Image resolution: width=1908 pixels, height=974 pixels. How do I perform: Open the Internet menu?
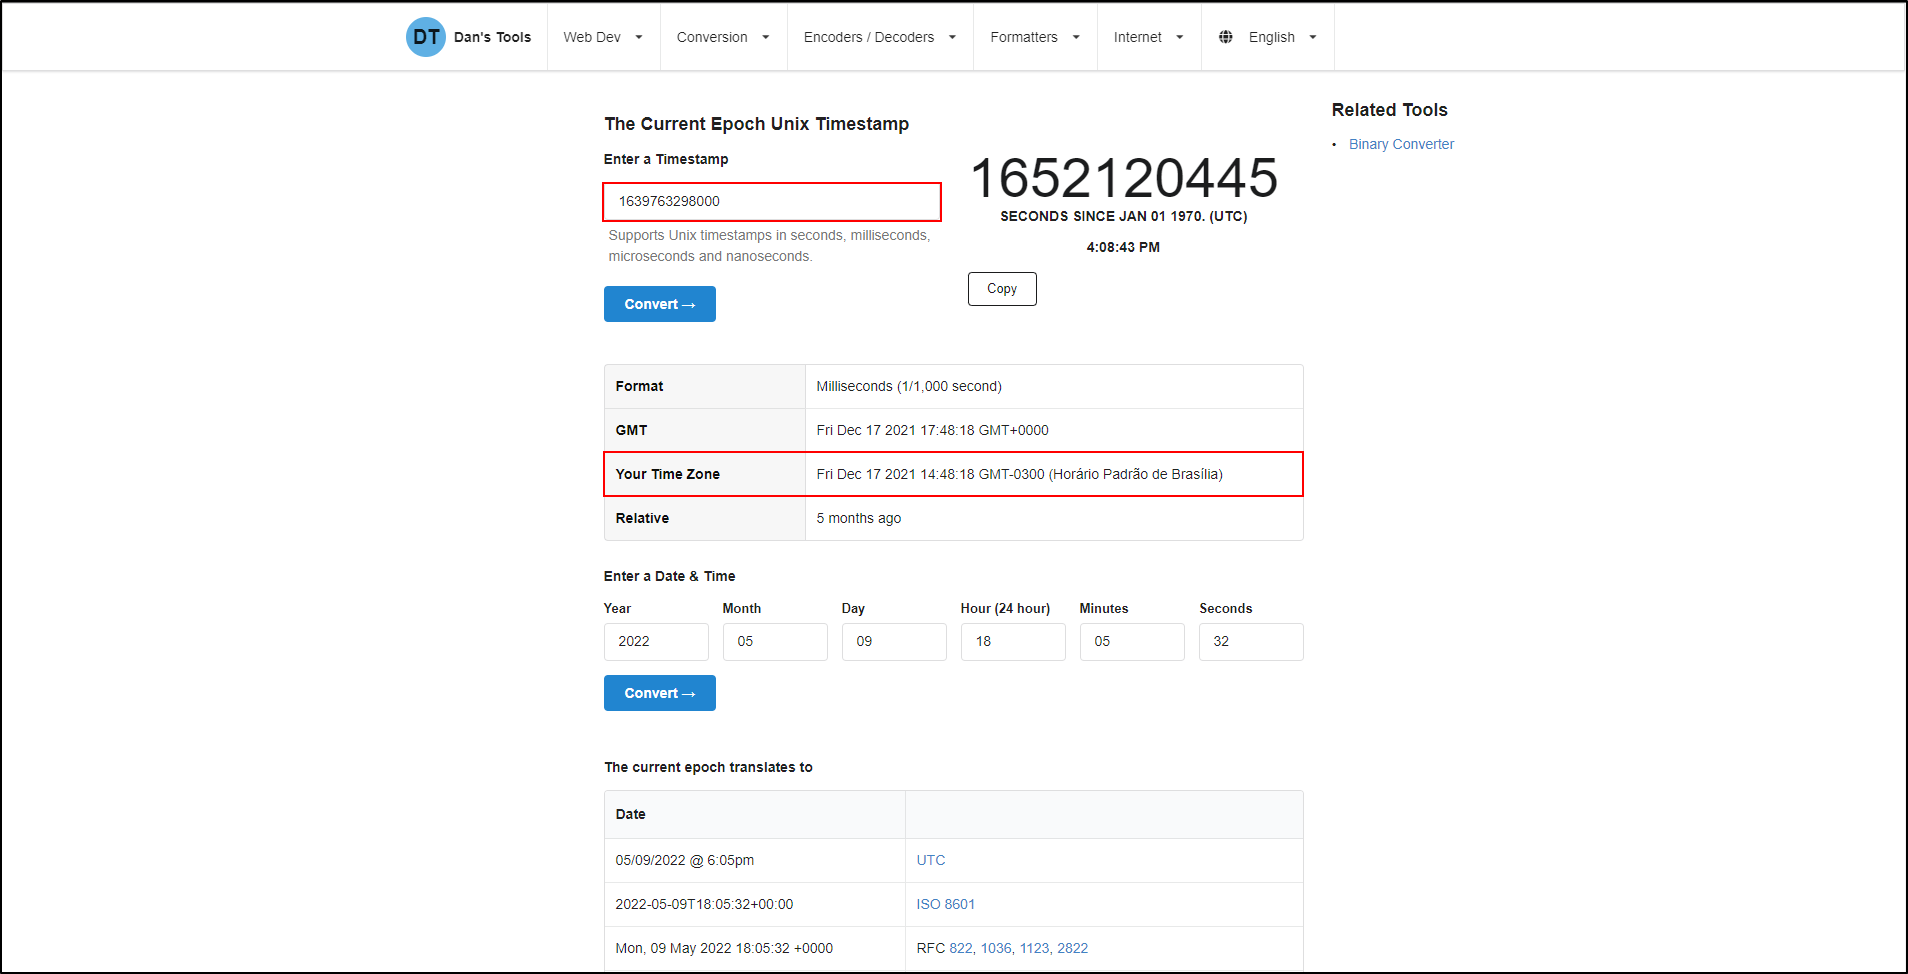1148,37
